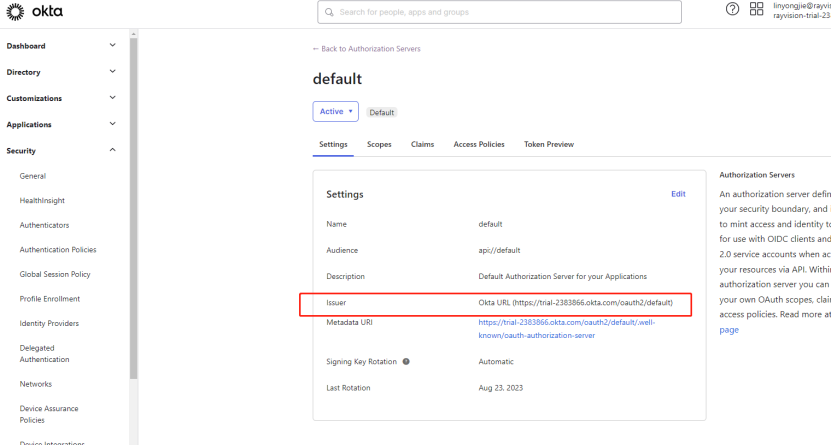Collapse the Security sidebar section
Viewport: 831px width, 446px height.
pyautogui.click(x=112, y=150)
